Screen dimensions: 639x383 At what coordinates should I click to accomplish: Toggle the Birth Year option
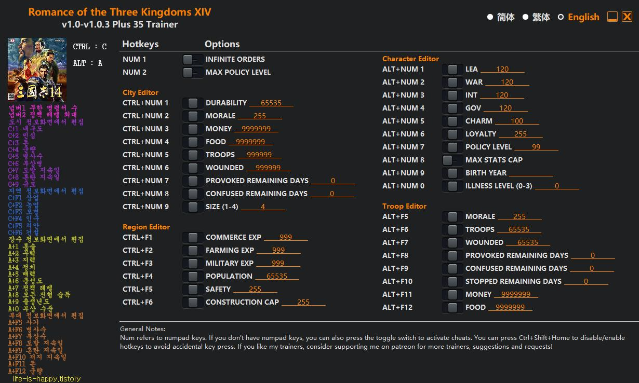coord(452,173)
